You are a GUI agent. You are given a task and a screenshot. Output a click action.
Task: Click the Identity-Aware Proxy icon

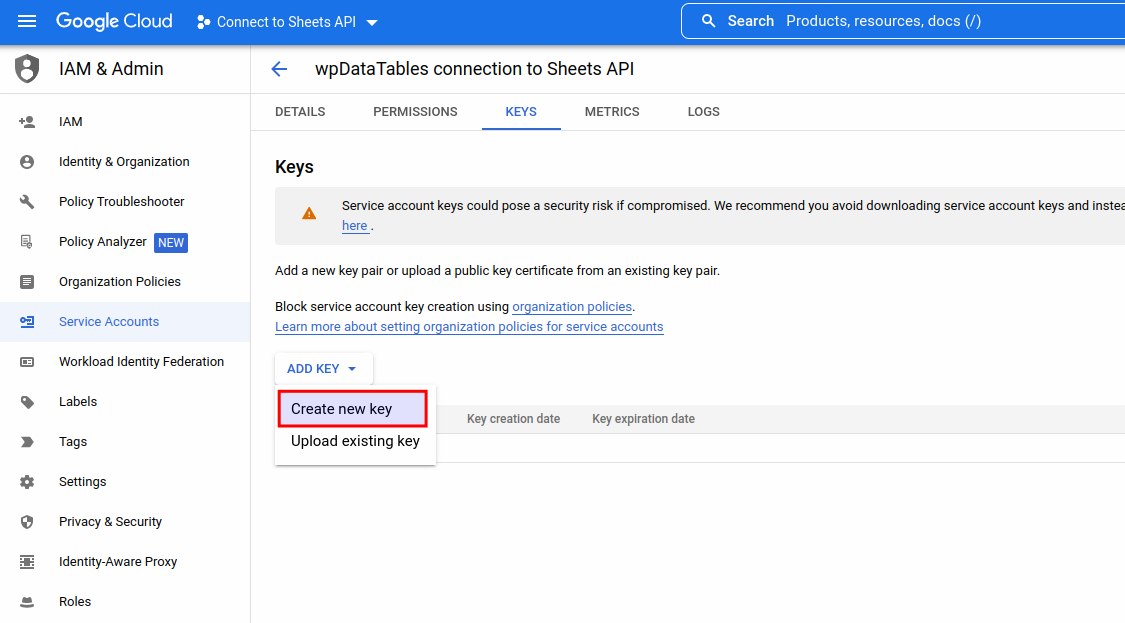coord(27,562)
